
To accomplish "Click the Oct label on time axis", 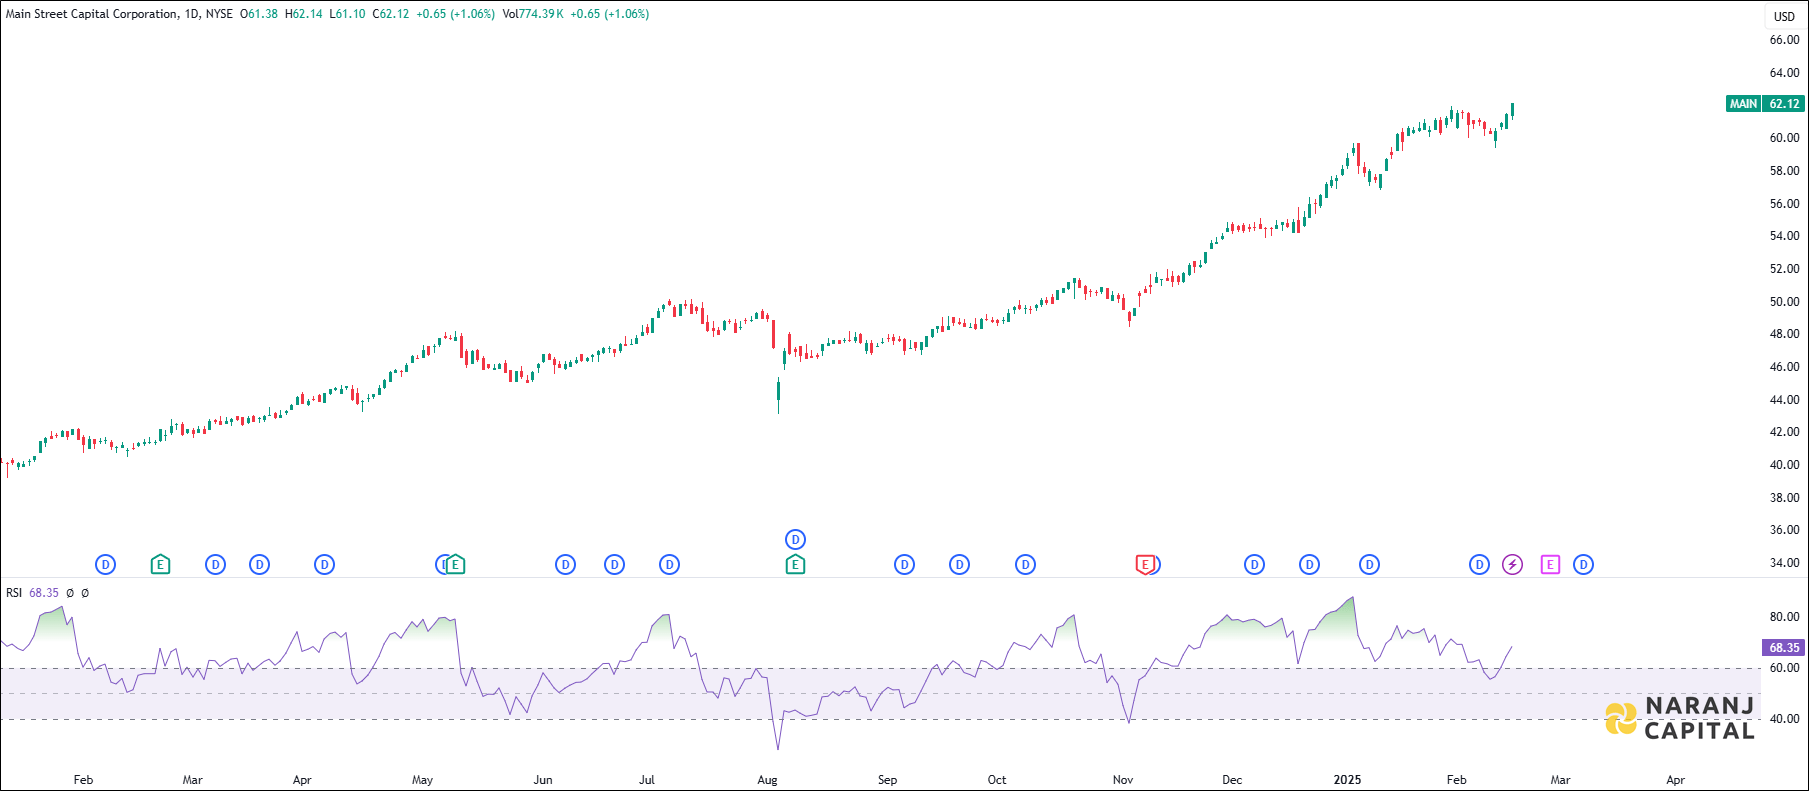I will click(997, 780).
